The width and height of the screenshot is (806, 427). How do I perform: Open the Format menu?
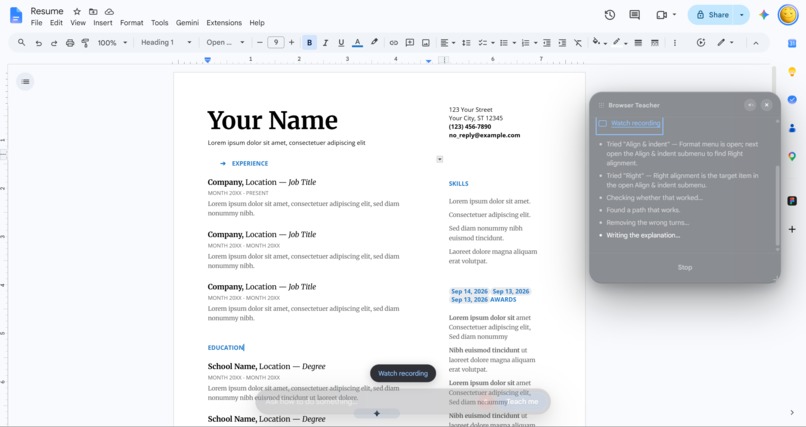pos(132,23)
